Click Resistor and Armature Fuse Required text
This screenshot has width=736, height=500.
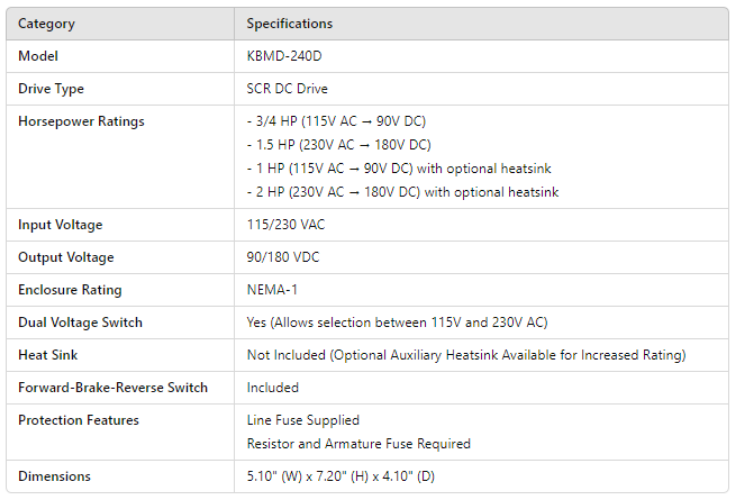[358, 443]
